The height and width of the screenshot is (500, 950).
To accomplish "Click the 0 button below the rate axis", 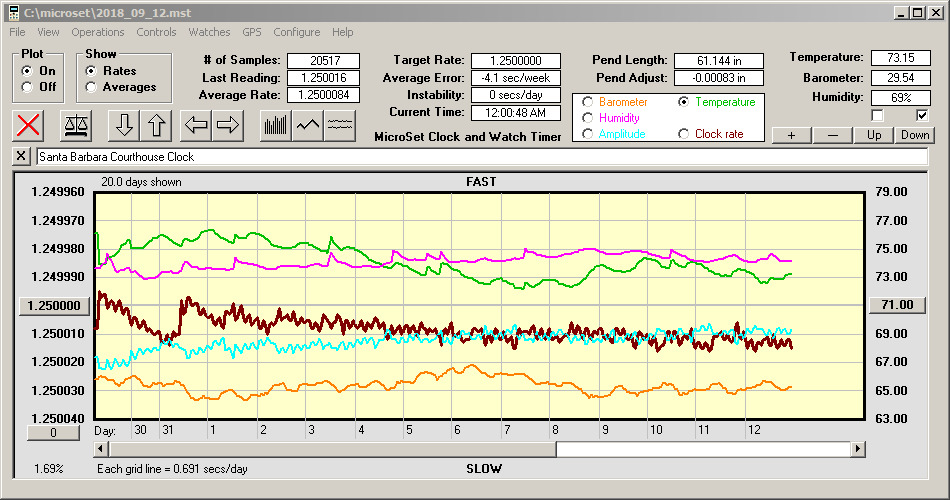I will pos(53,433).
